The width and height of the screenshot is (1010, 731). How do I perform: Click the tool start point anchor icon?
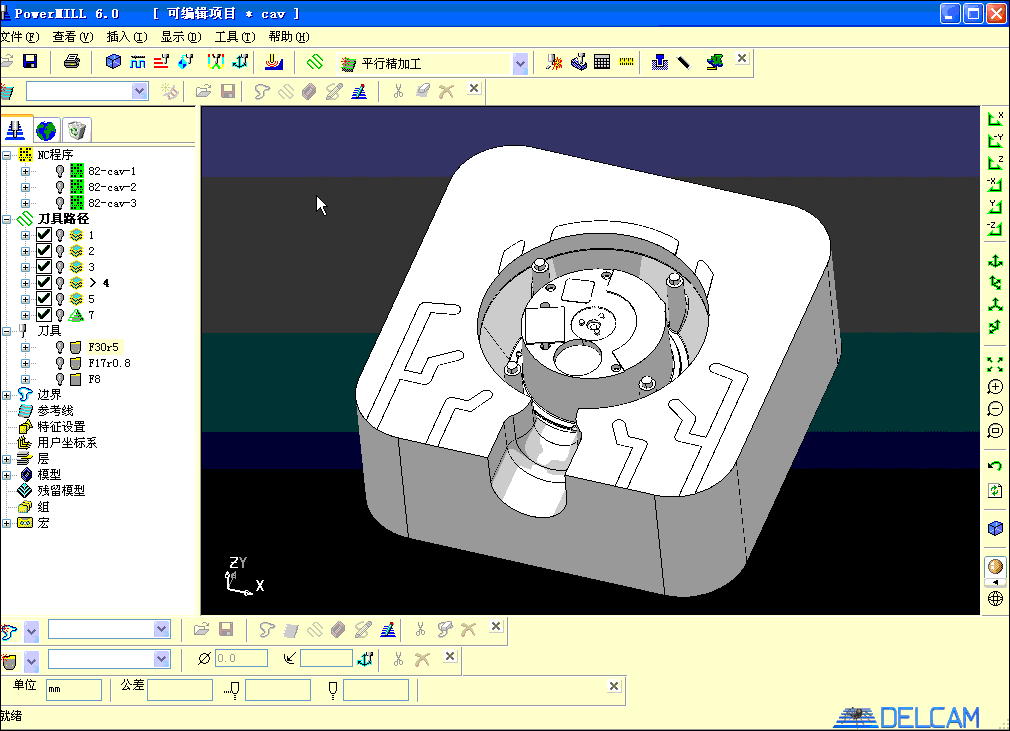pos(240,62)
